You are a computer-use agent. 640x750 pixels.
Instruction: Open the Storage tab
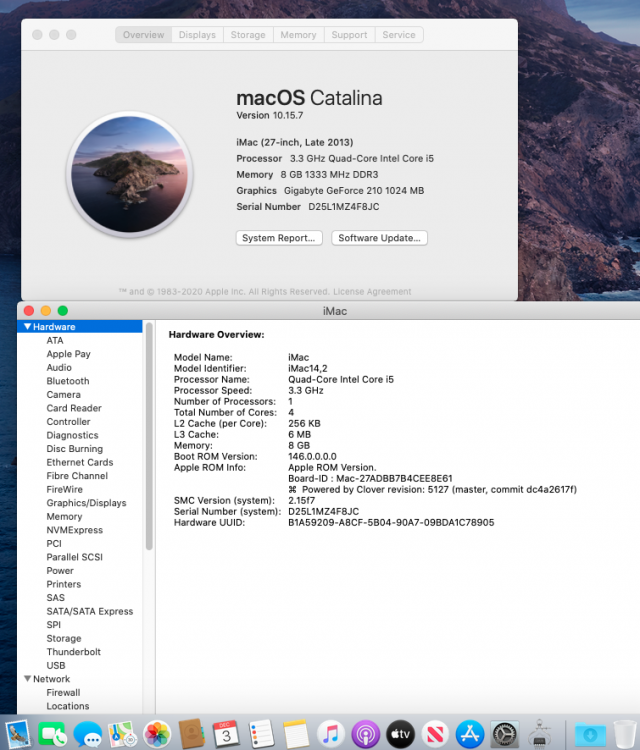tap(248, 35)
